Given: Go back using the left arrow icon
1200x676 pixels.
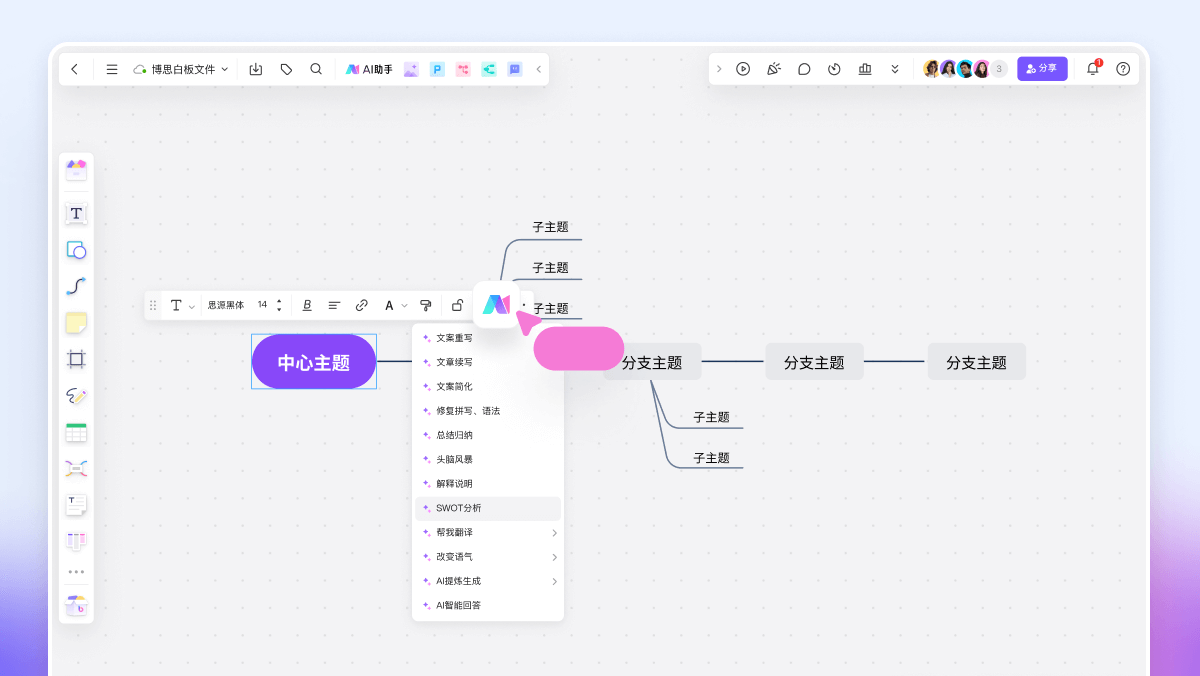Looking at the screenshot, I should tap(75, 69).
